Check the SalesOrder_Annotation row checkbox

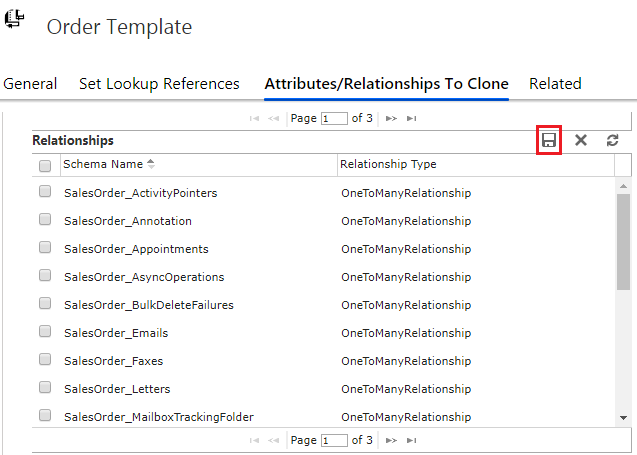(45, 219)
